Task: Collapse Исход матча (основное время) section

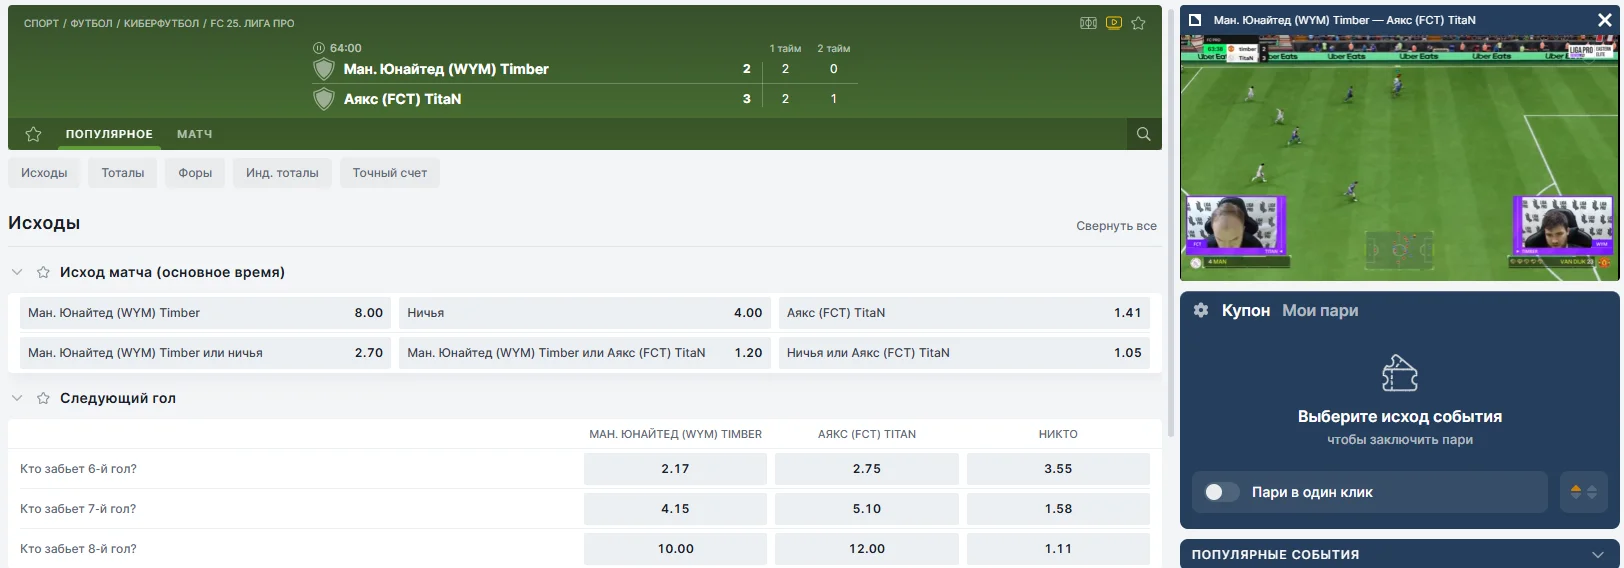Action: click(x=17, y=272)
